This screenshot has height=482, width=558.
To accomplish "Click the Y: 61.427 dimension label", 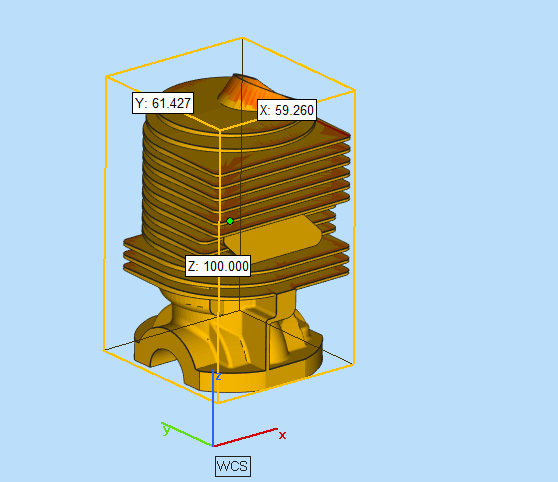I will 163,103.
